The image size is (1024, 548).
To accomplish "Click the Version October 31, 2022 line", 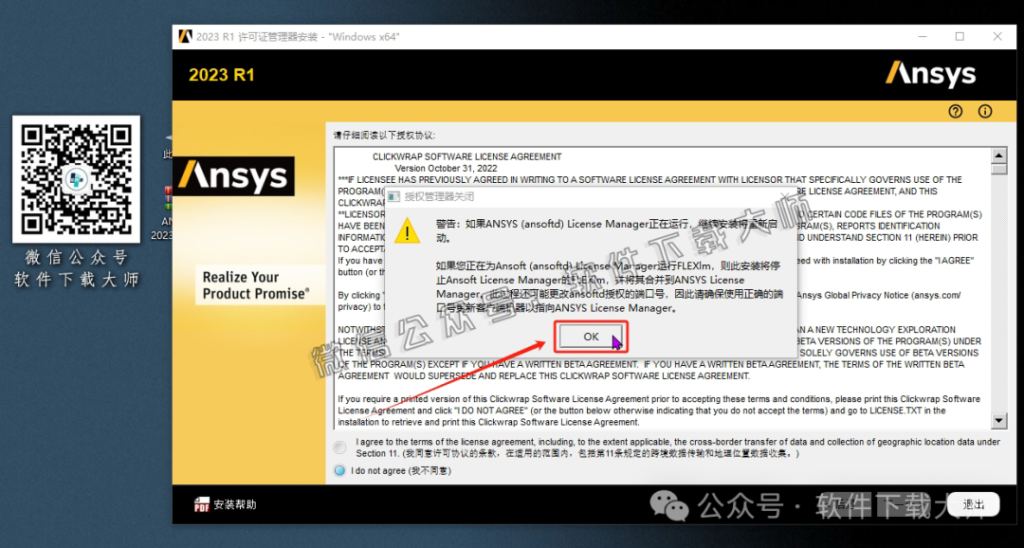I will click(x=445, y=168).
